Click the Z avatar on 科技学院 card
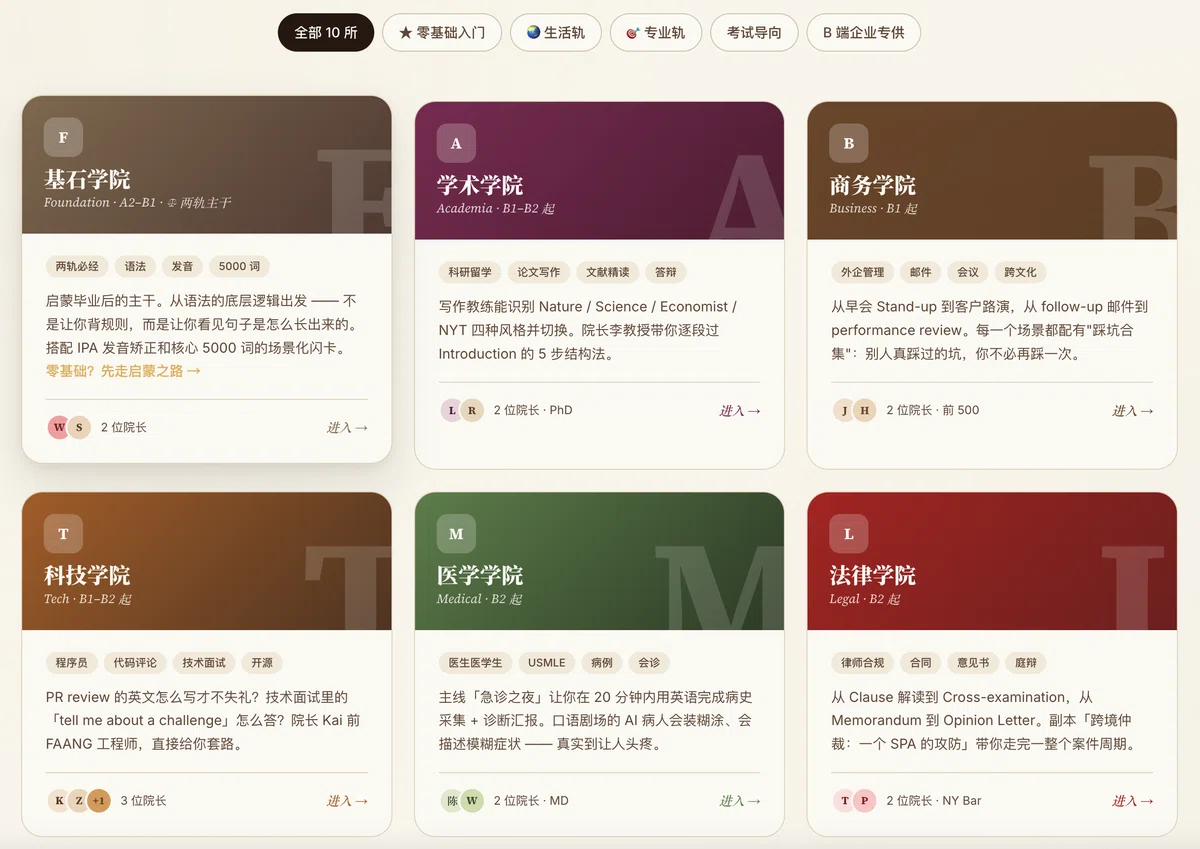Screen dimensions: 1200x849 79,801
